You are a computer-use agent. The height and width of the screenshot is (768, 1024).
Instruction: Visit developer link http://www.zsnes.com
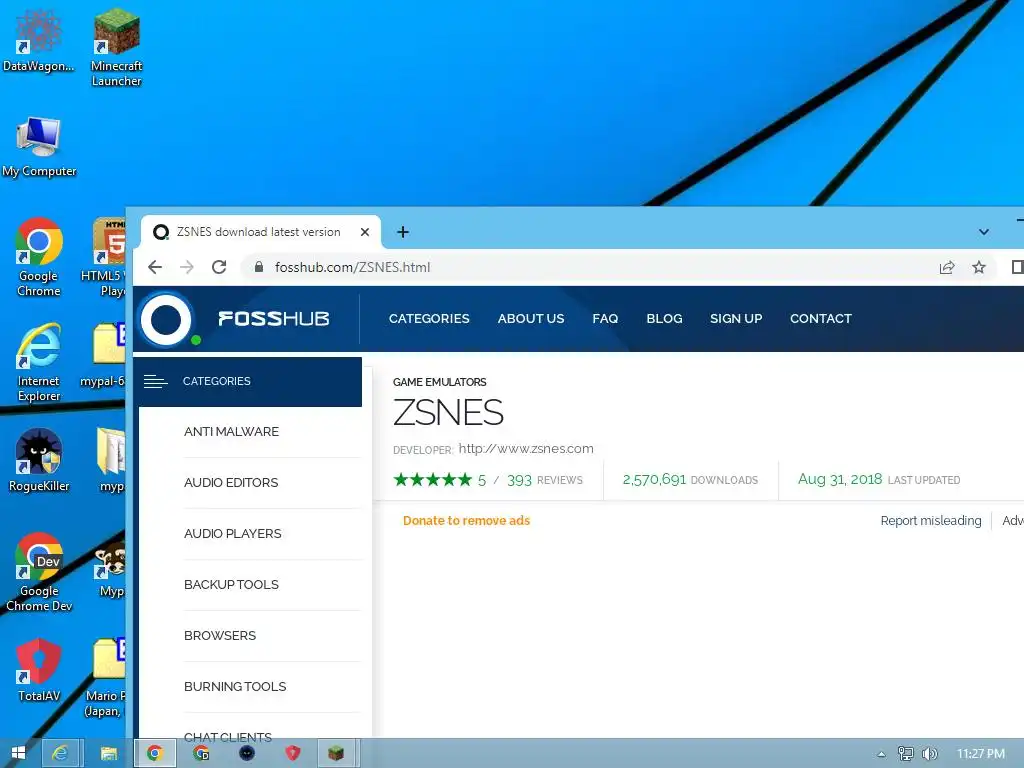[526, 449]
